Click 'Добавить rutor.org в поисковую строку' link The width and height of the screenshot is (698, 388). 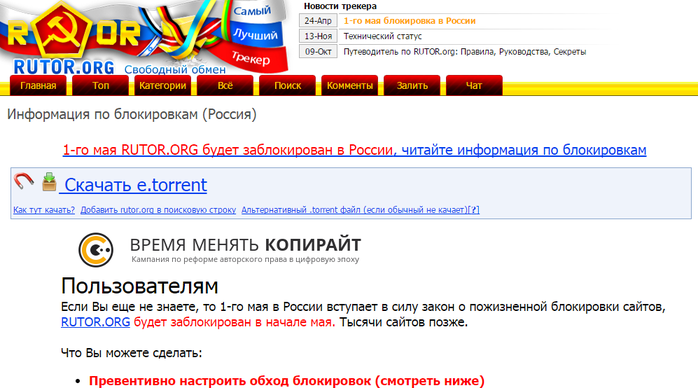(158, 210)
